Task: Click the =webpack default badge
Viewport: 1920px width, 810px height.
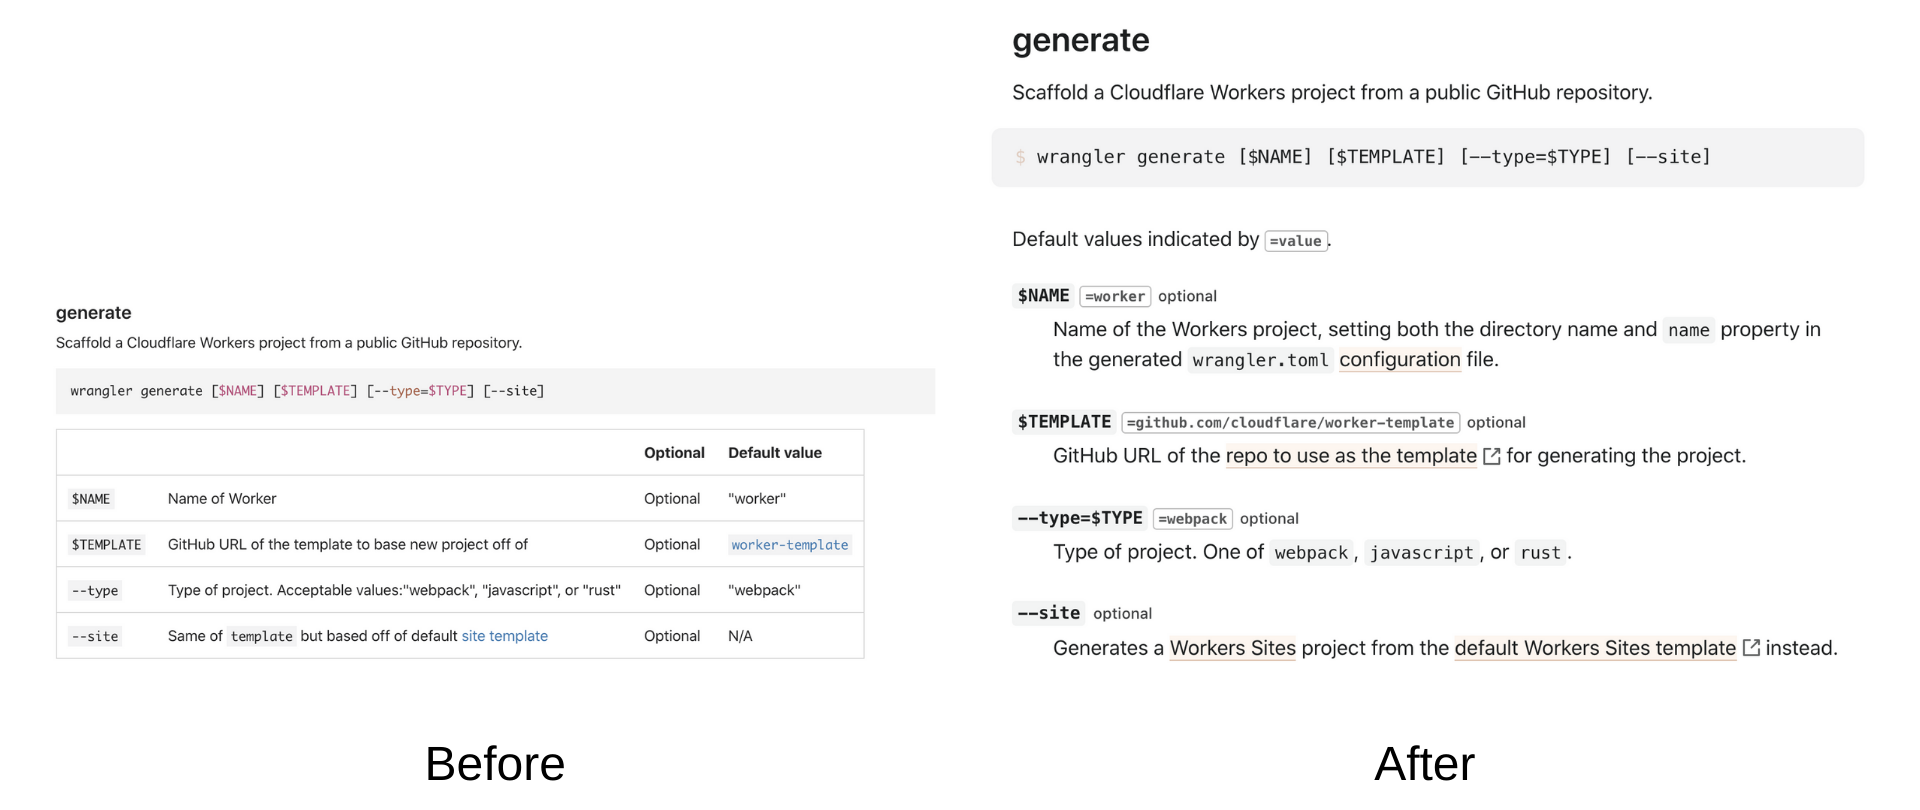Action: (1192, 519)
